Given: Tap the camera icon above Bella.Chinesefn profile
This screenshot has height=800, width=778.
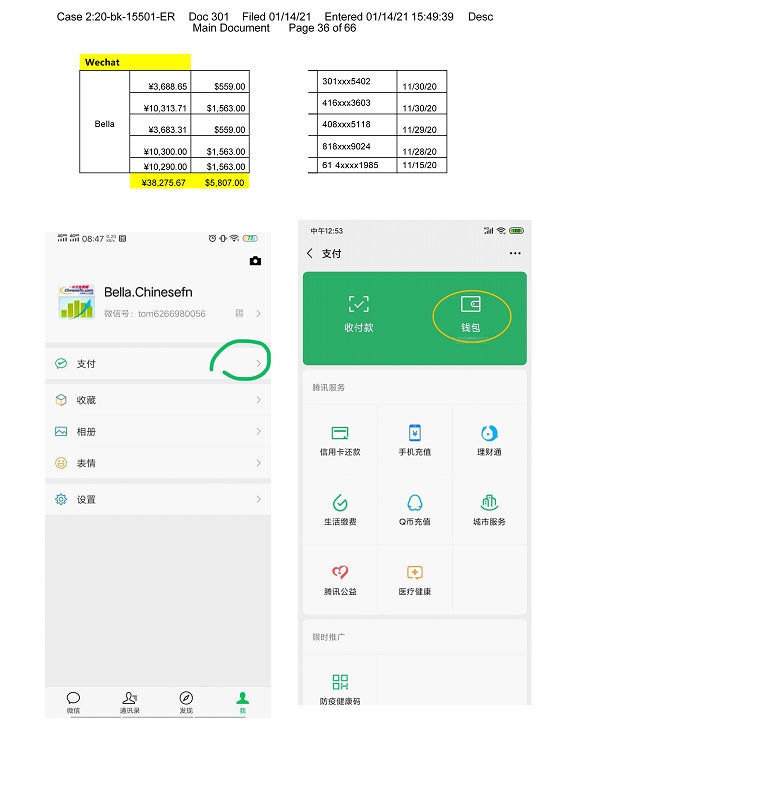Looking at the screenshot, I should point(255,261).
